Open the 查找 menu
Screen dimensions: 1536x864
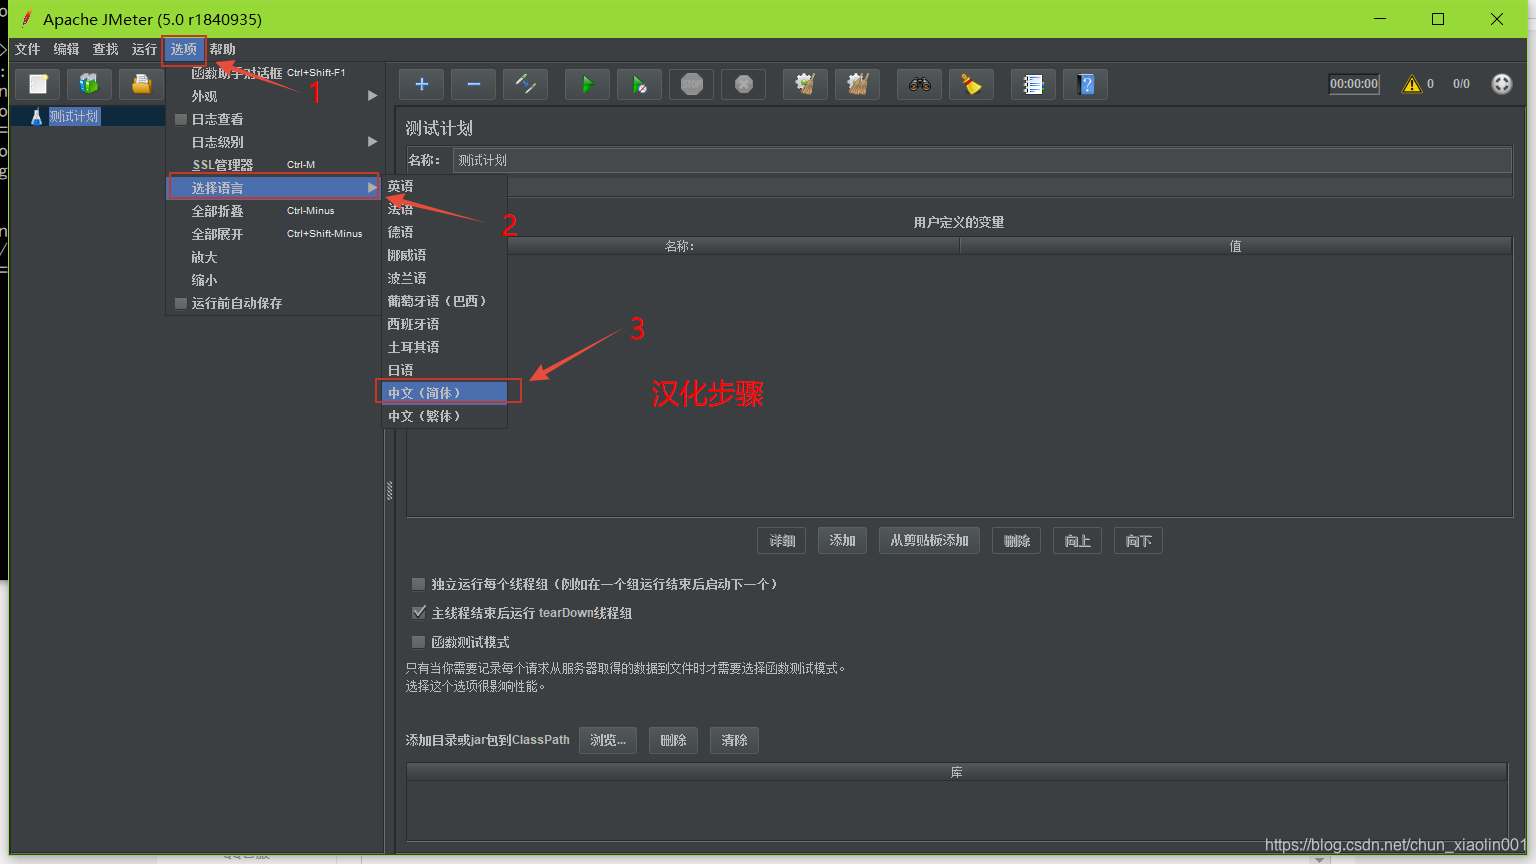click(105, 49)
